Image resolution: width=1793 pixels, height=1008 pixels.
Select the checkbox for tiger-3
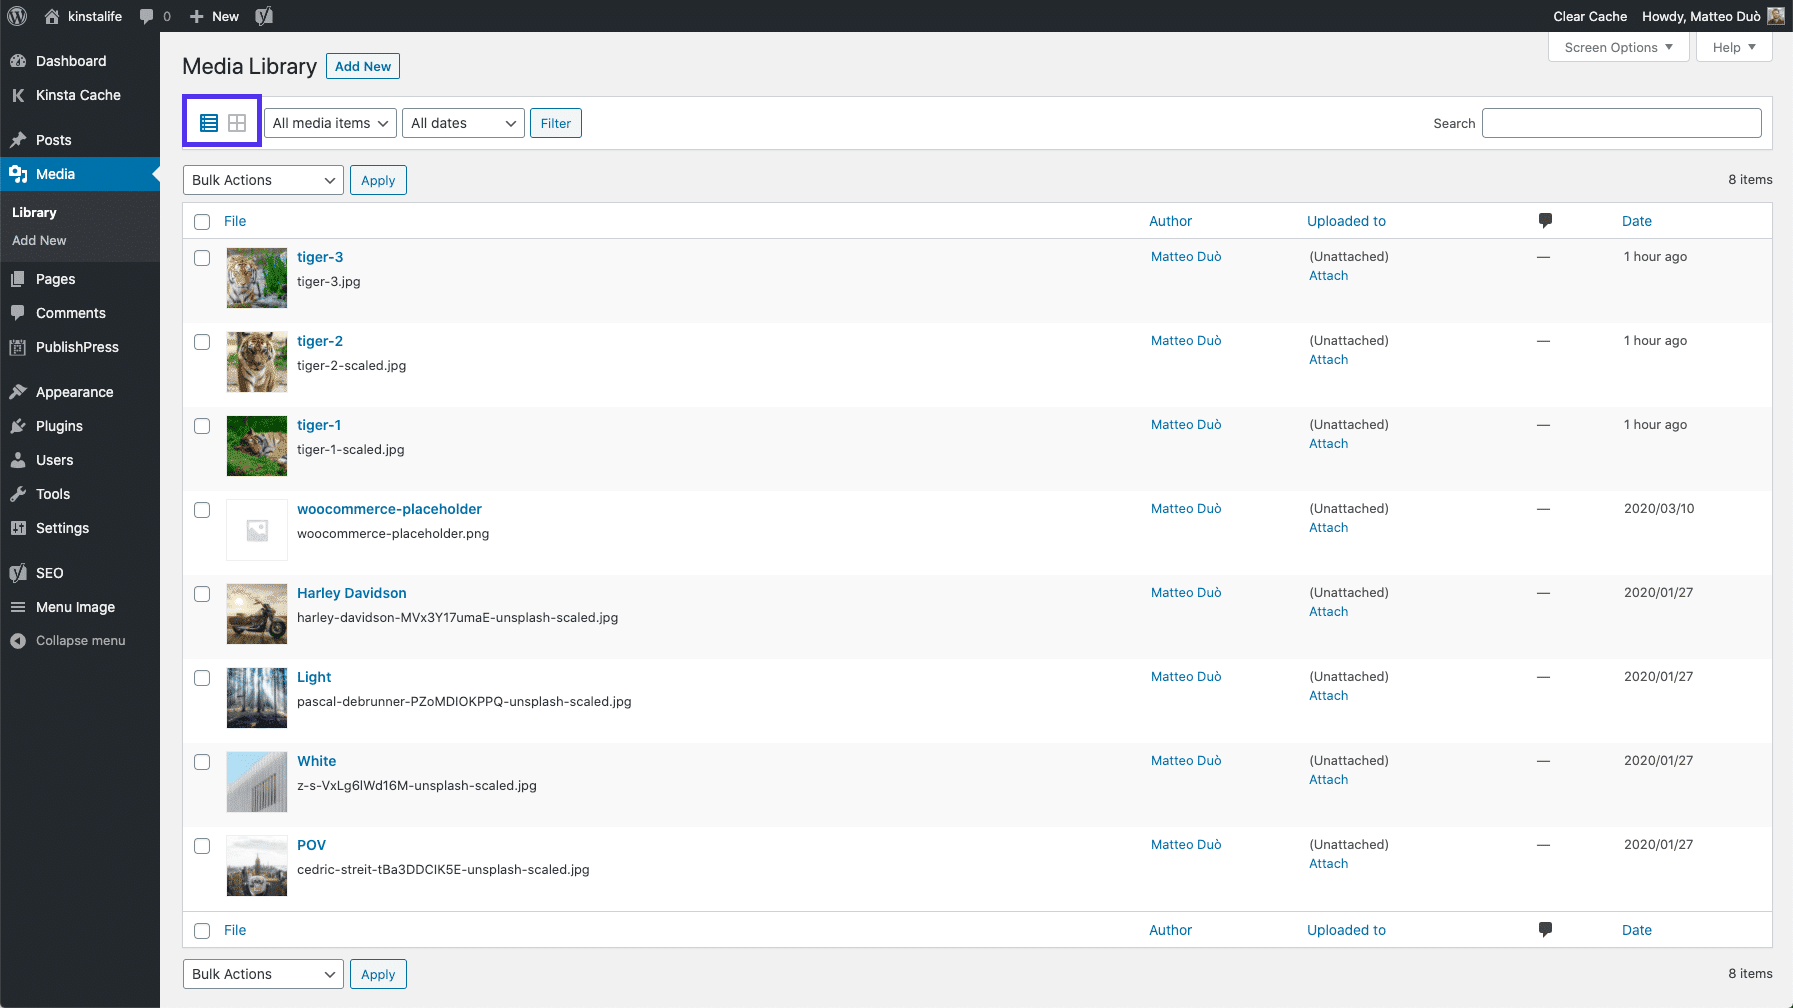click(202, 258)
